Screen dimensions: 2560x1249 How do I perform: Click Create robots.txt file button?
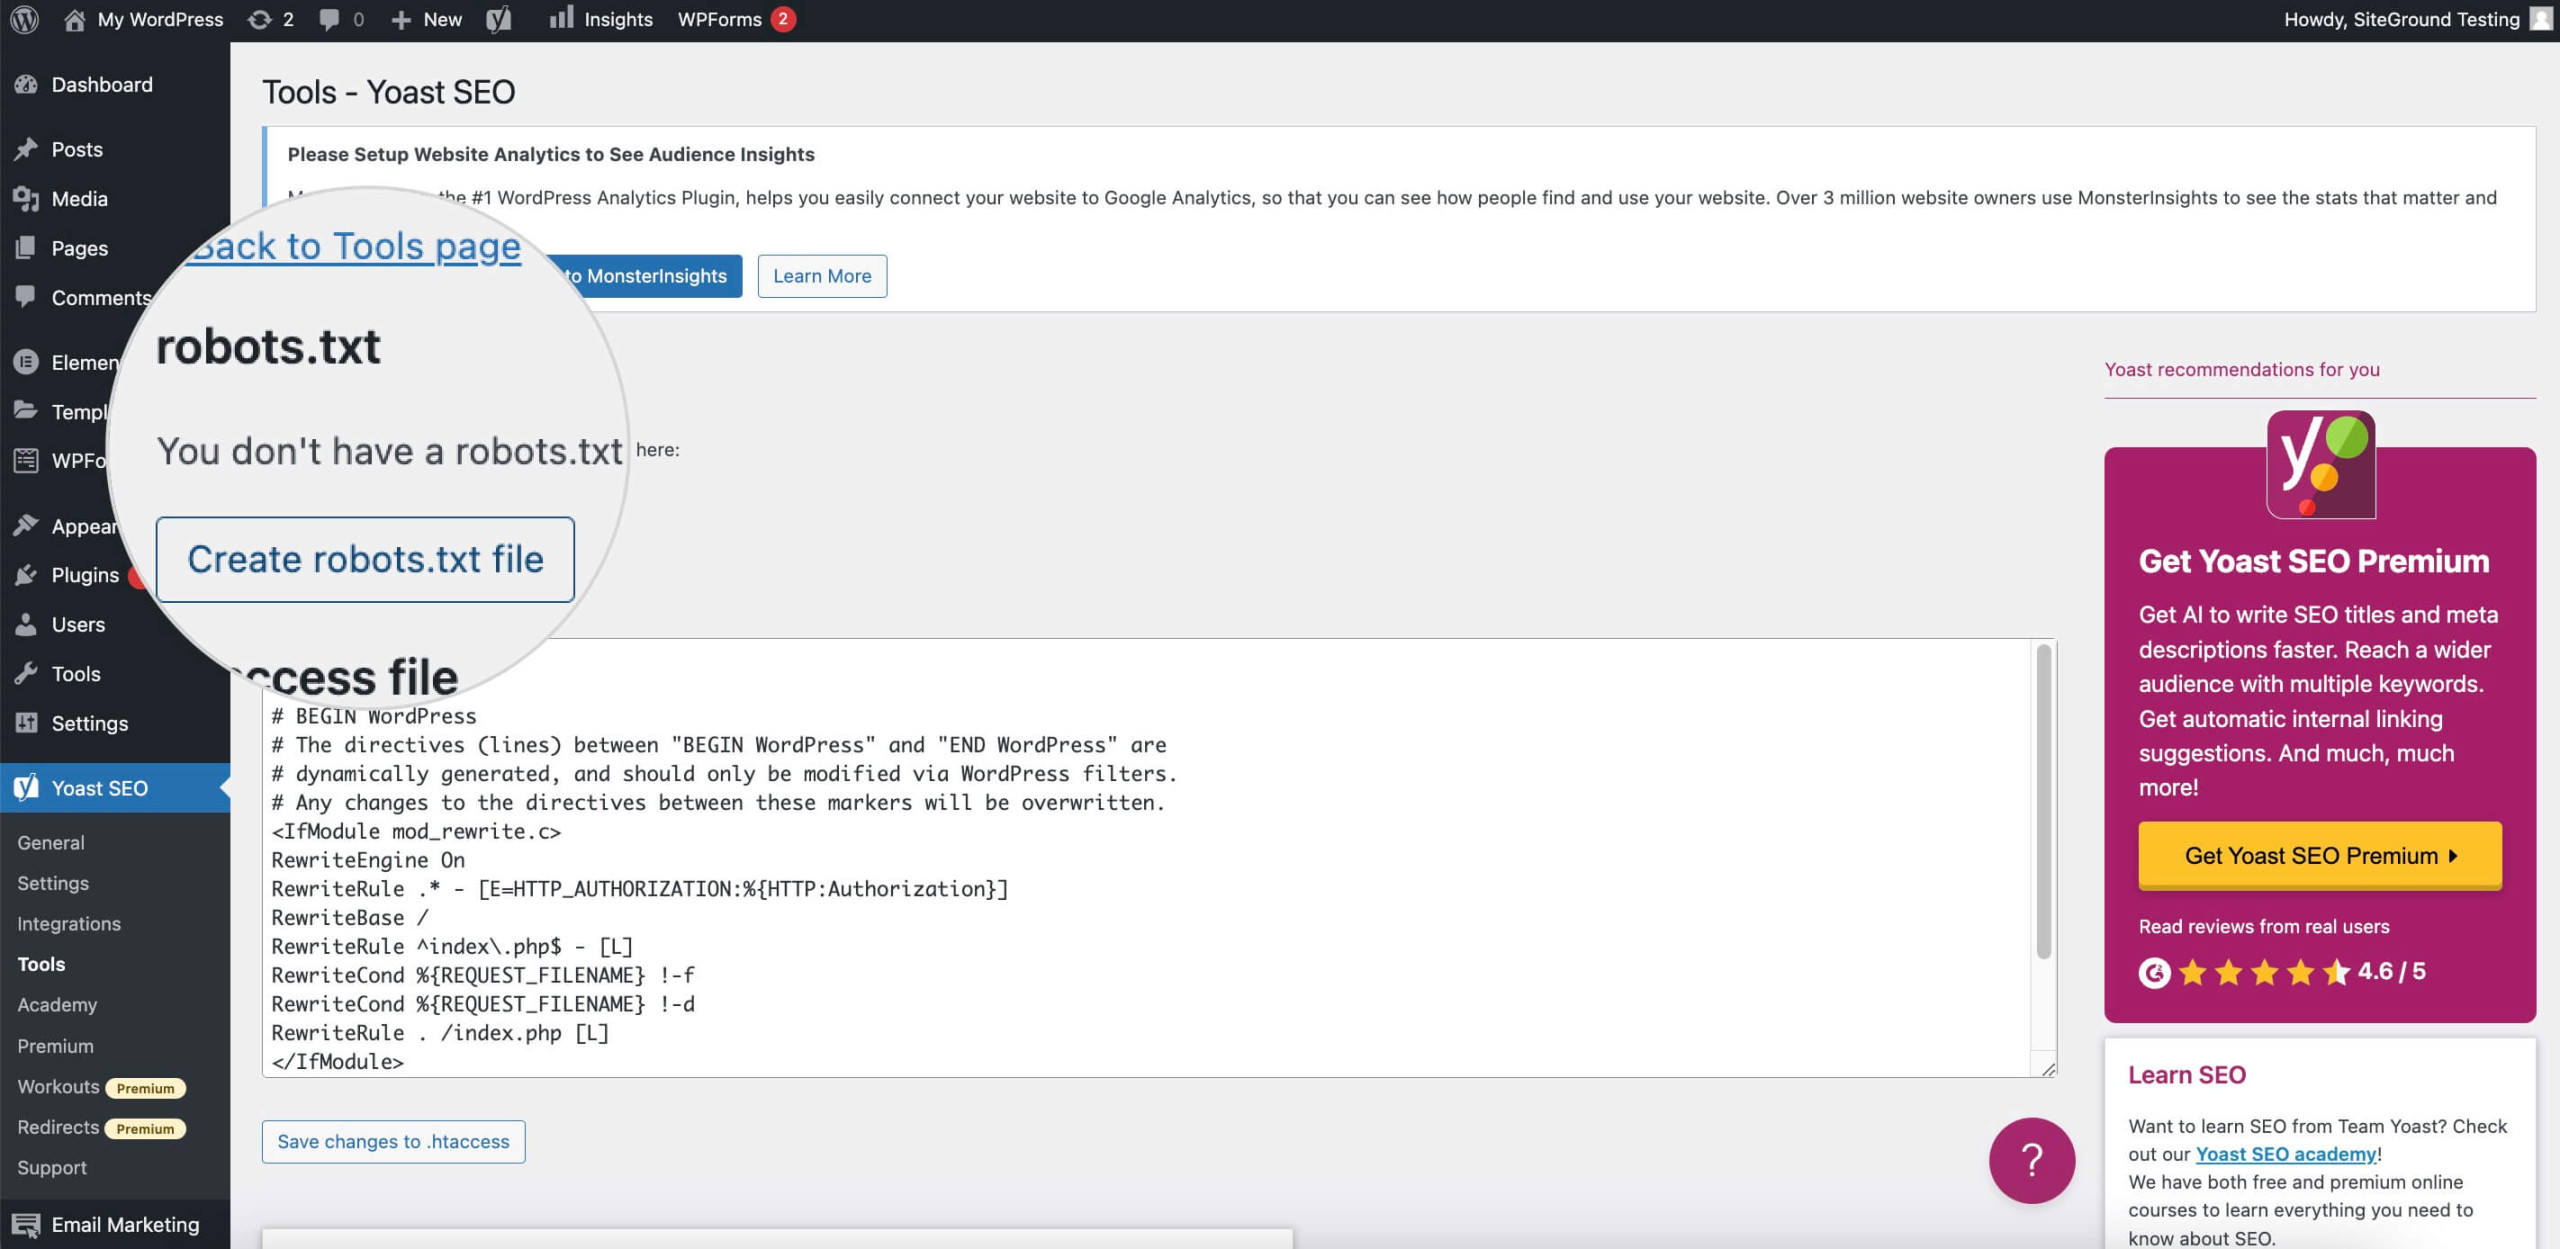pos(365,559)
